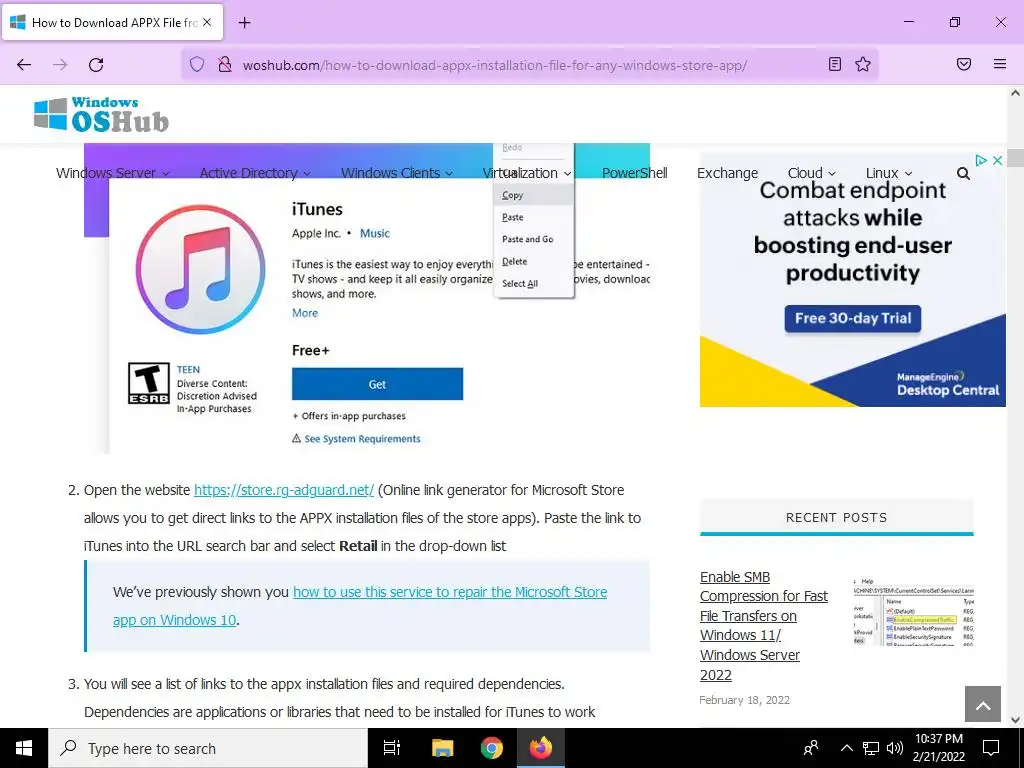Screen dimensions: 1024x768
Task: Open Enable SMB Compression recent post link
Action: click(x=764, y=626)
